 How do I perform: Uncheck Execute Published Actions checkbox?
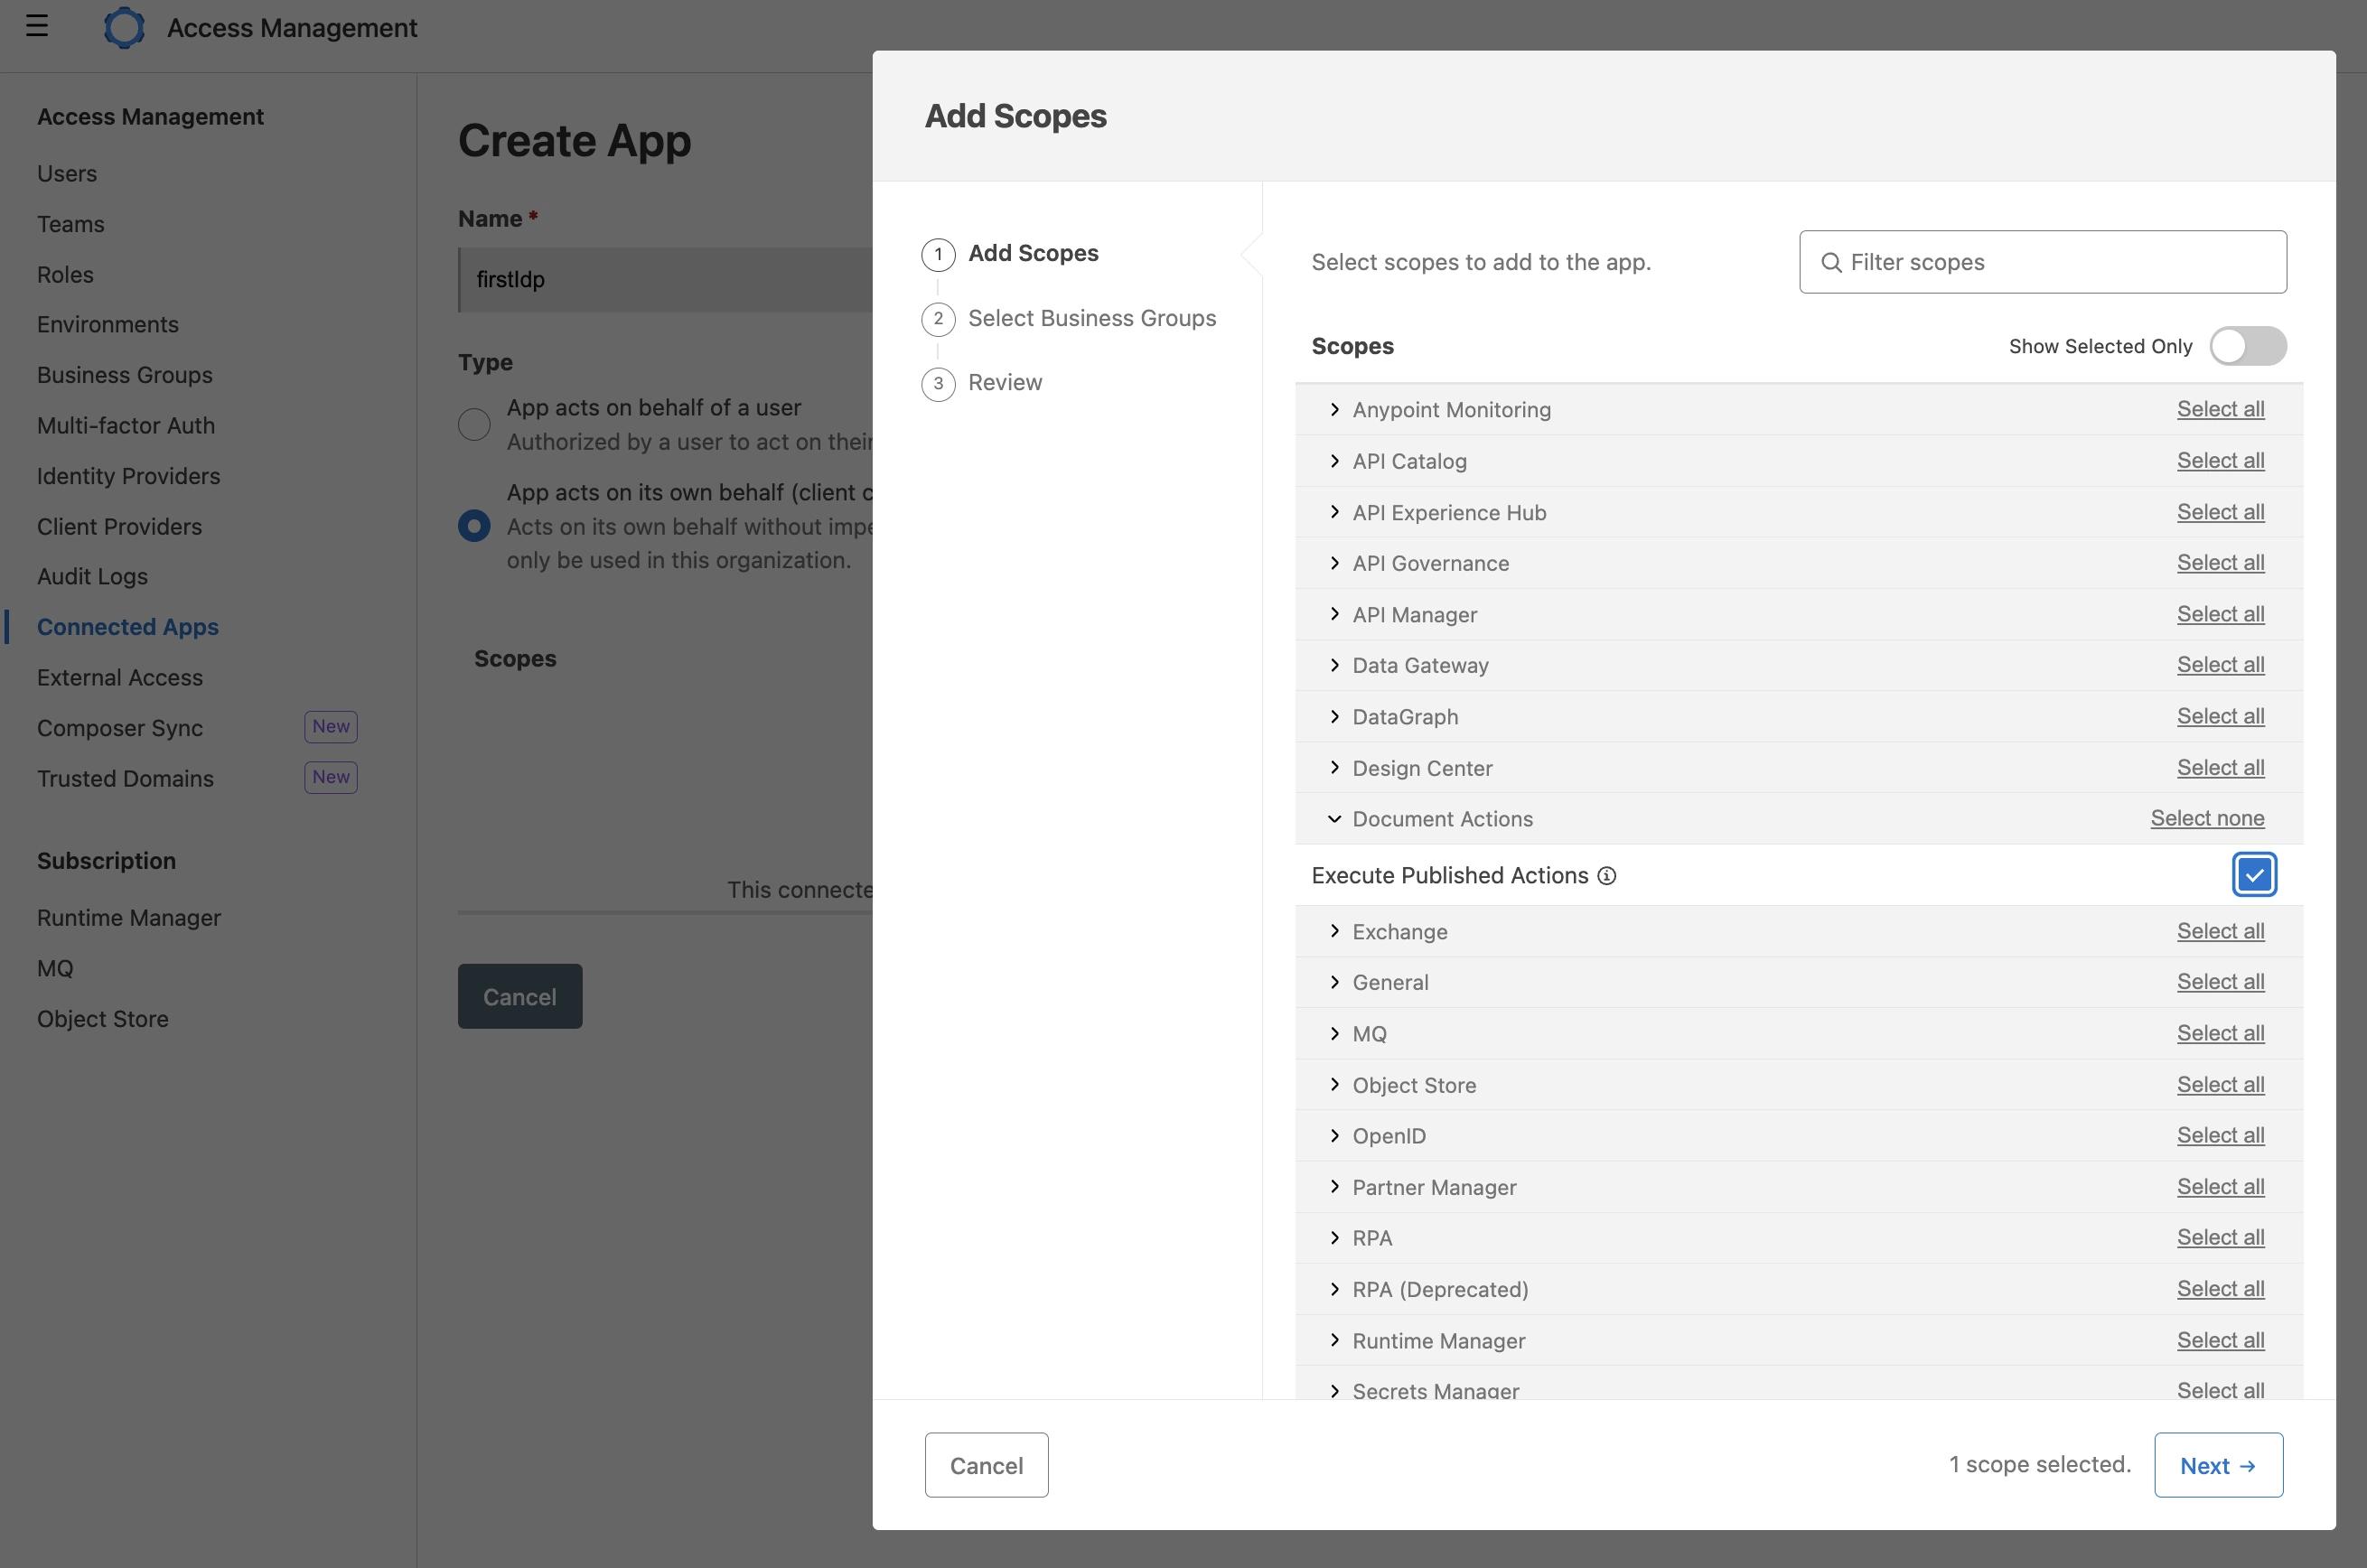point(2253,875)
